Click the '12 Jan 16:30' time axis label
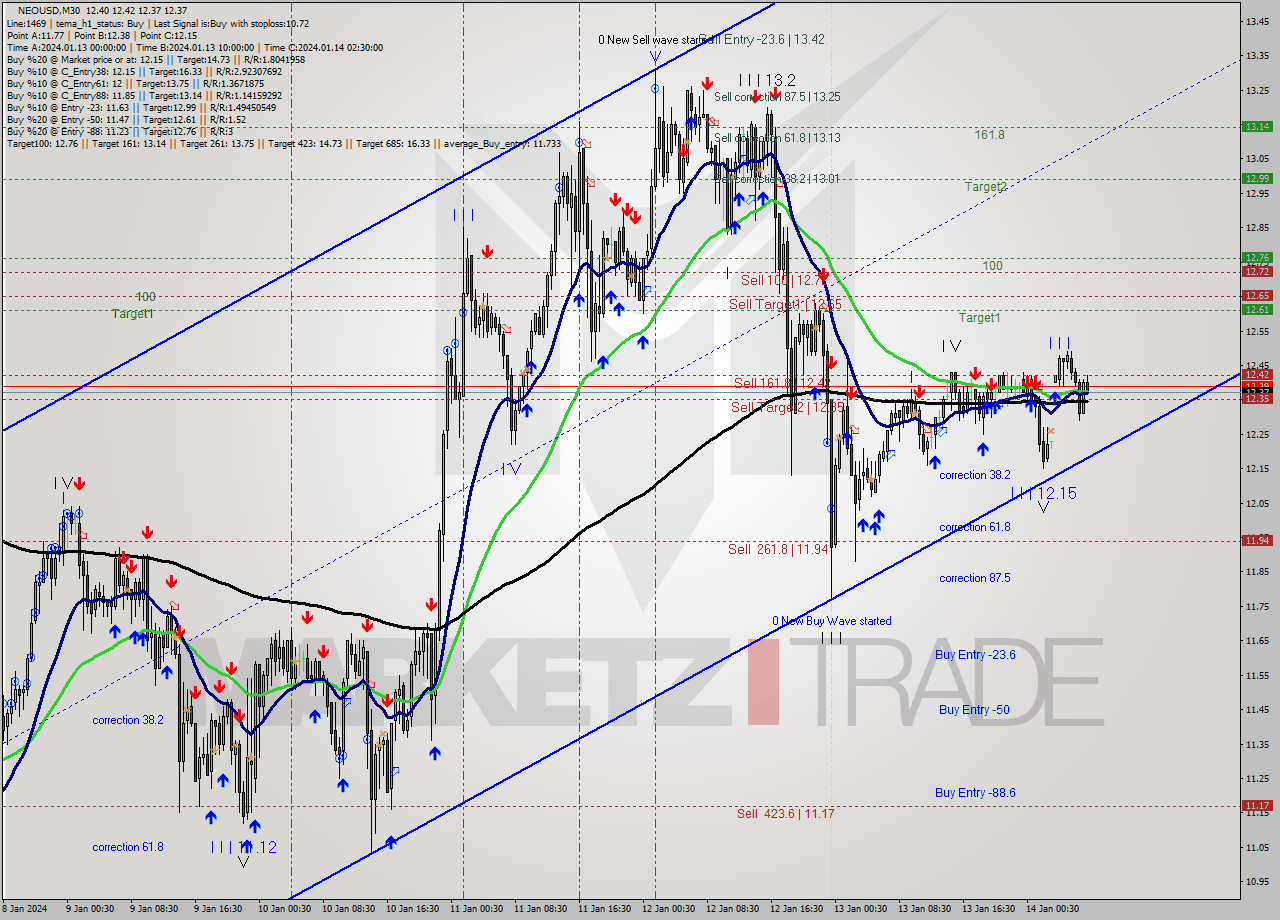This screenshot has height=920, width=1280. [x=797, y=909]
